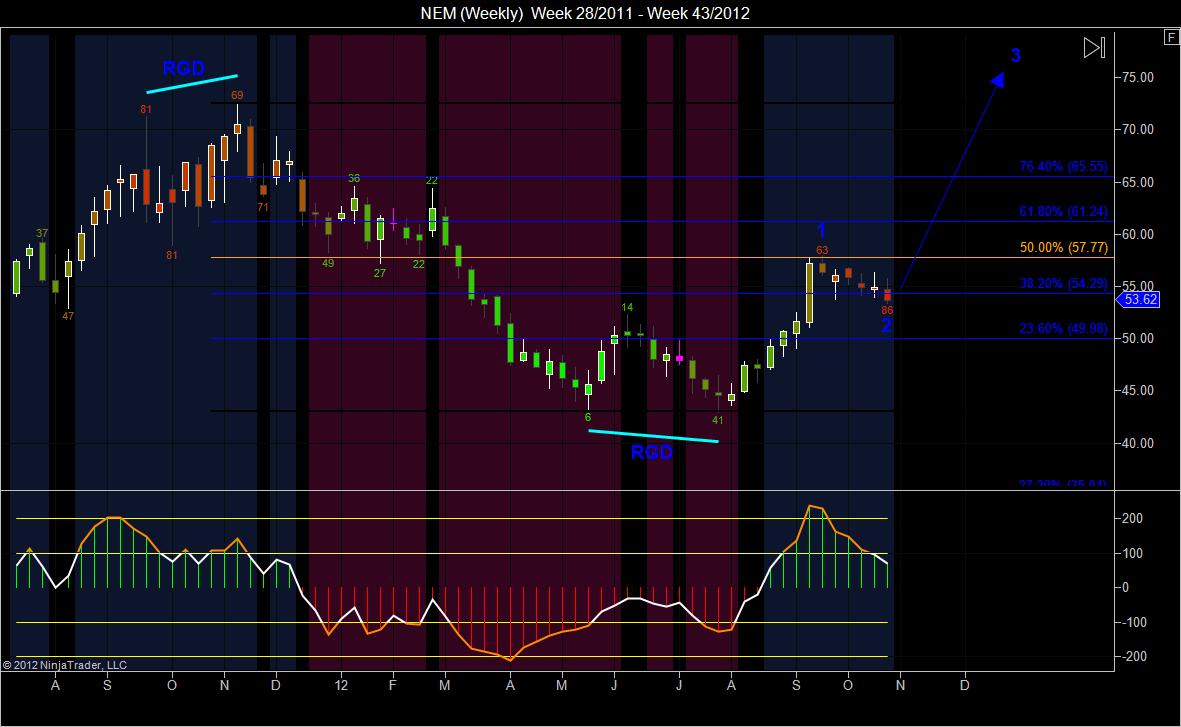Image resolution: width=1181 pixels, height=727 pixels.
Task: Click bar count label 49
Action: (x=328, y=263)
